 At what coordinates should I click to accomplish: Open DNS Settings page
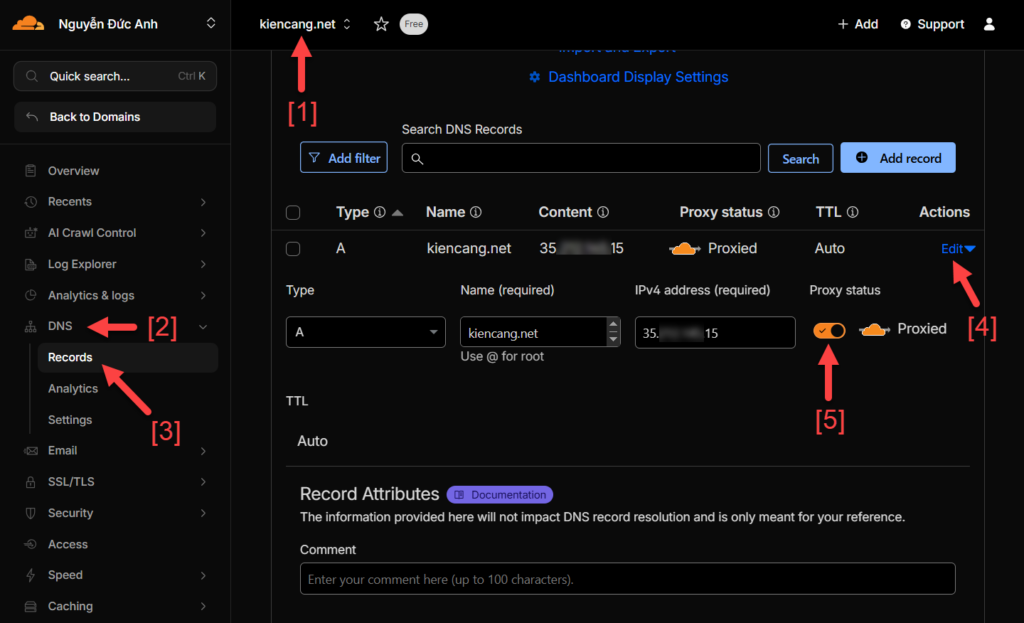[68, 419]
